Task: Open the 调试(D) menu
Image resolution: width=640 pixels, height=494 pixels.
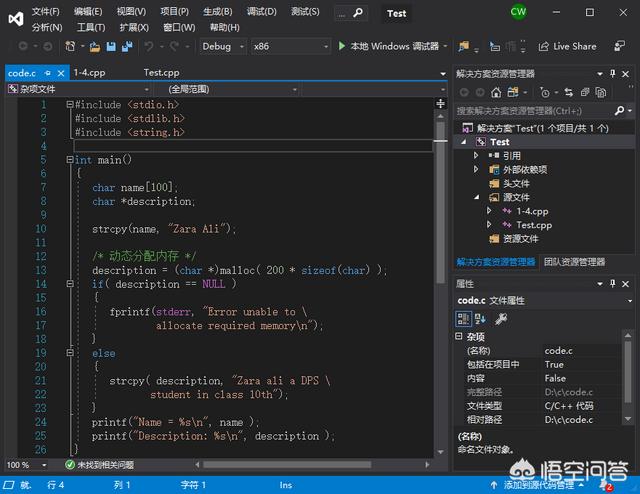Action: (x=261, y=11)
